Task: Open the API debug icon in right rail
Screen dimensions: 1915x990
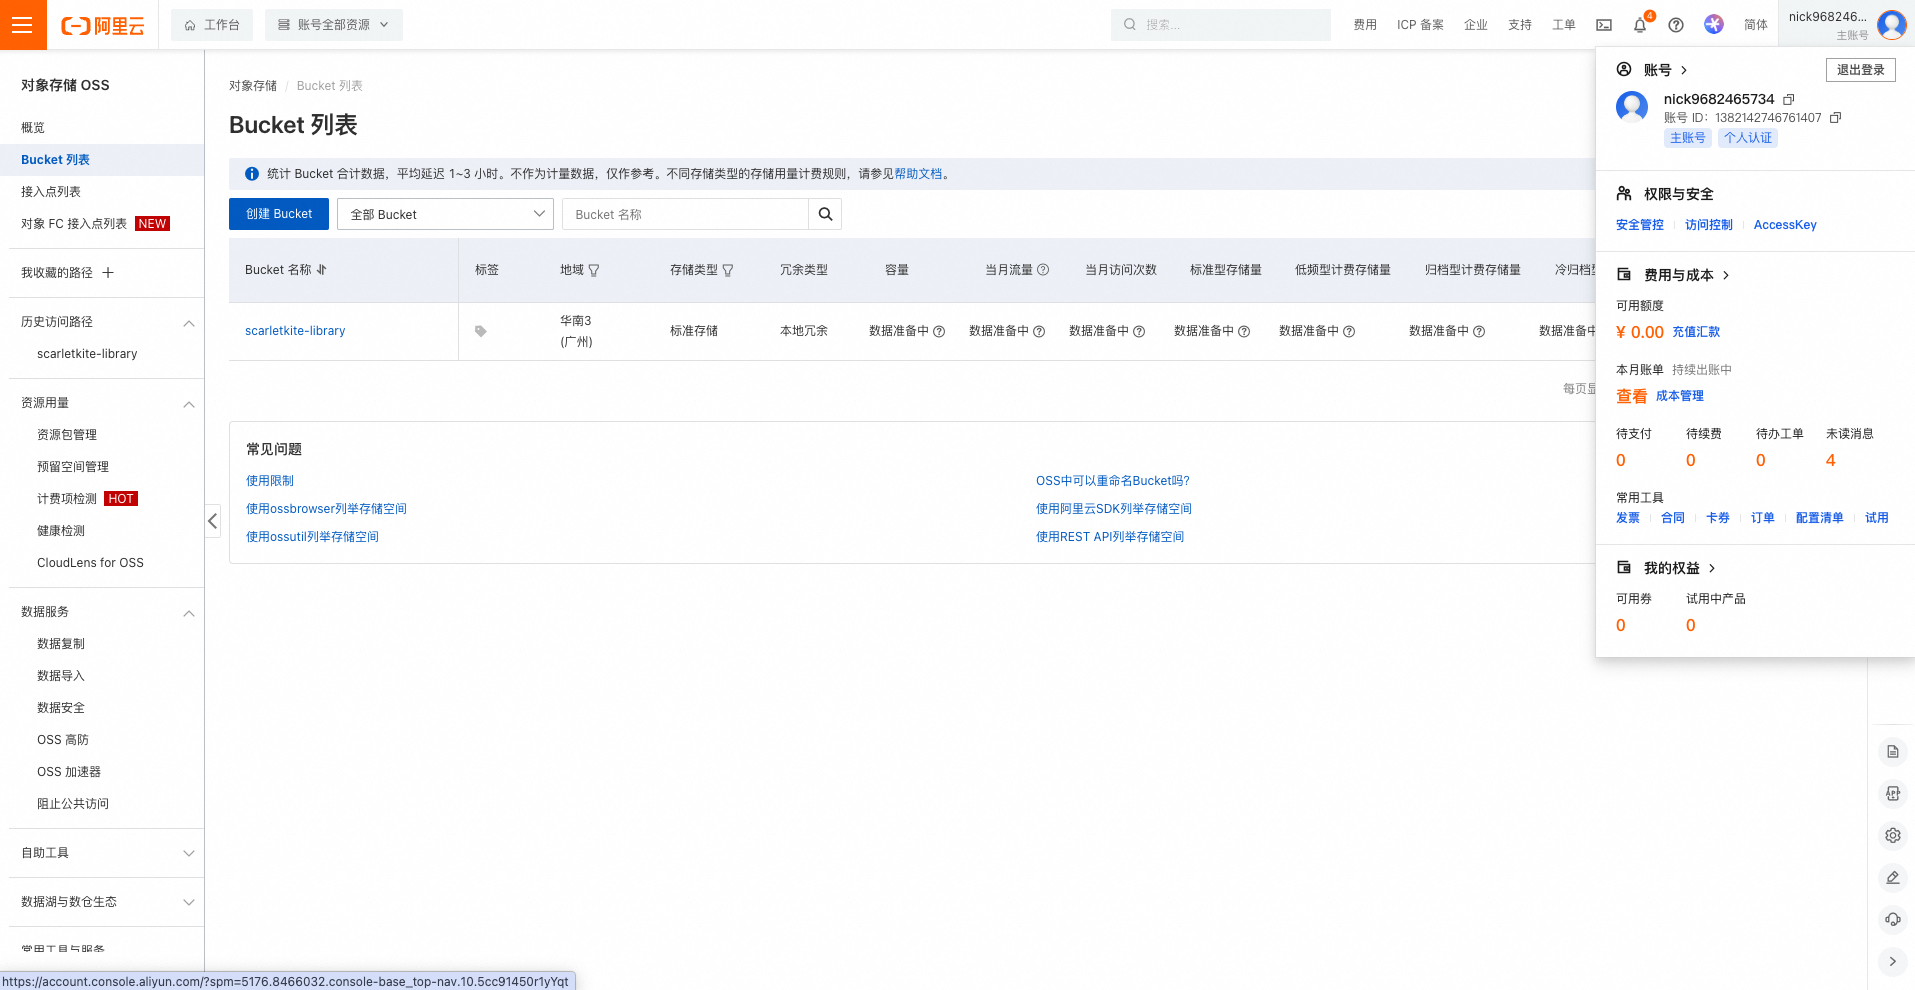Action: tap(1892, 794)
